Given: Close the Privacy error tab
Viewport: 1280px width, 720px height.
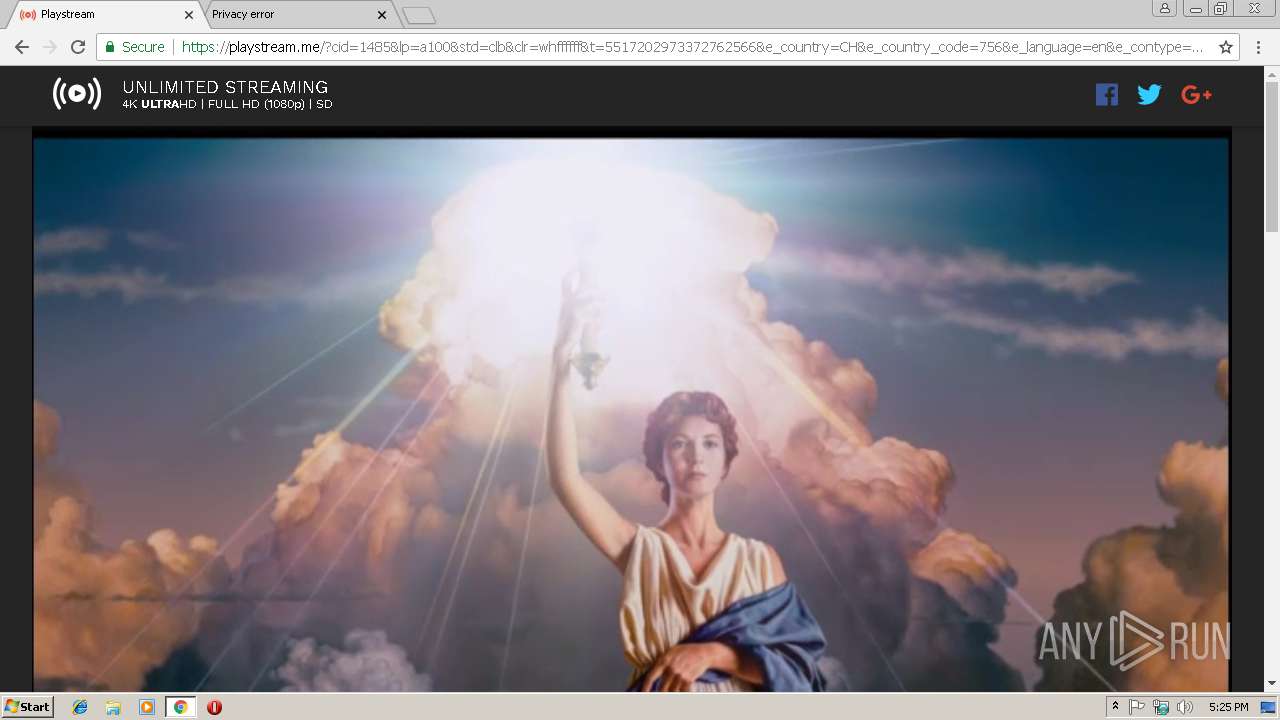Looking at the screenshot, I should tap(382, 15).
